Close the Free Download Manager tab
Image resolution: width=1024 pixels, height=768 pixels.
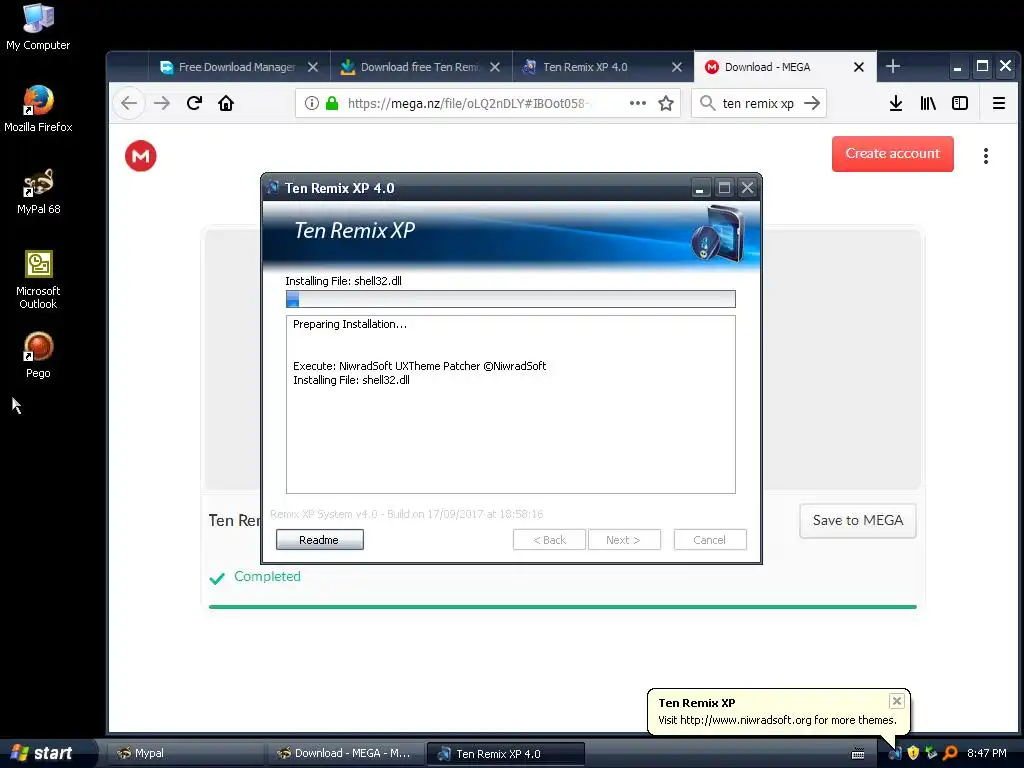[313, 67]
